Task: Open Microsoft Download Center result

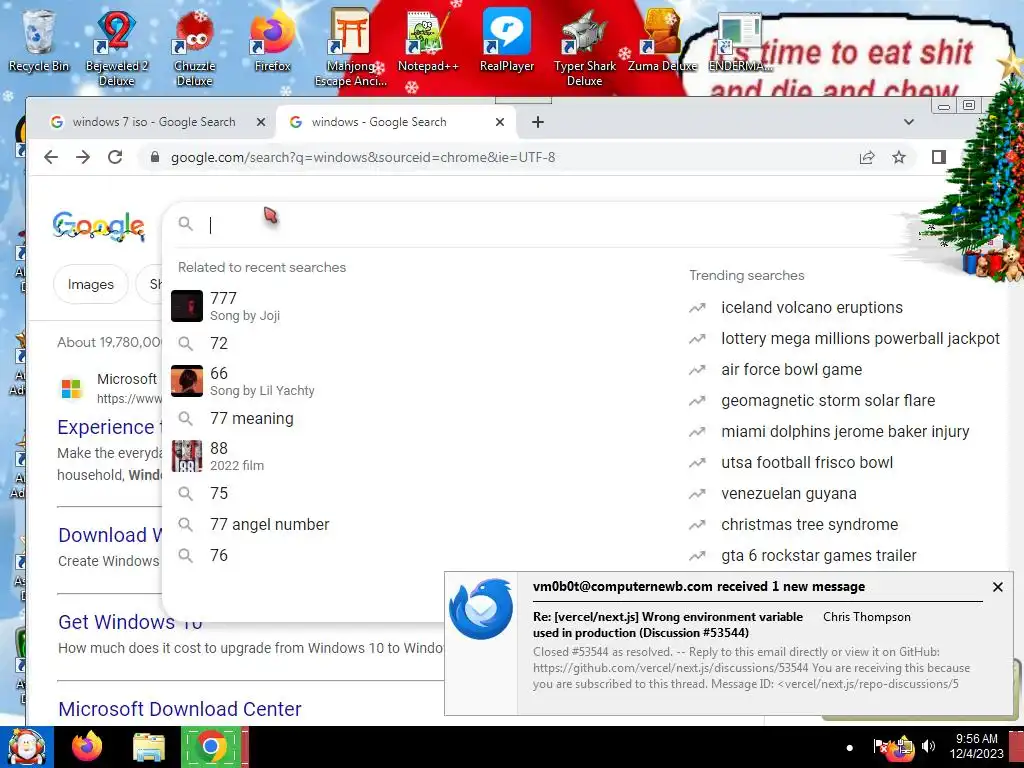Action: (x=180, y=709)
